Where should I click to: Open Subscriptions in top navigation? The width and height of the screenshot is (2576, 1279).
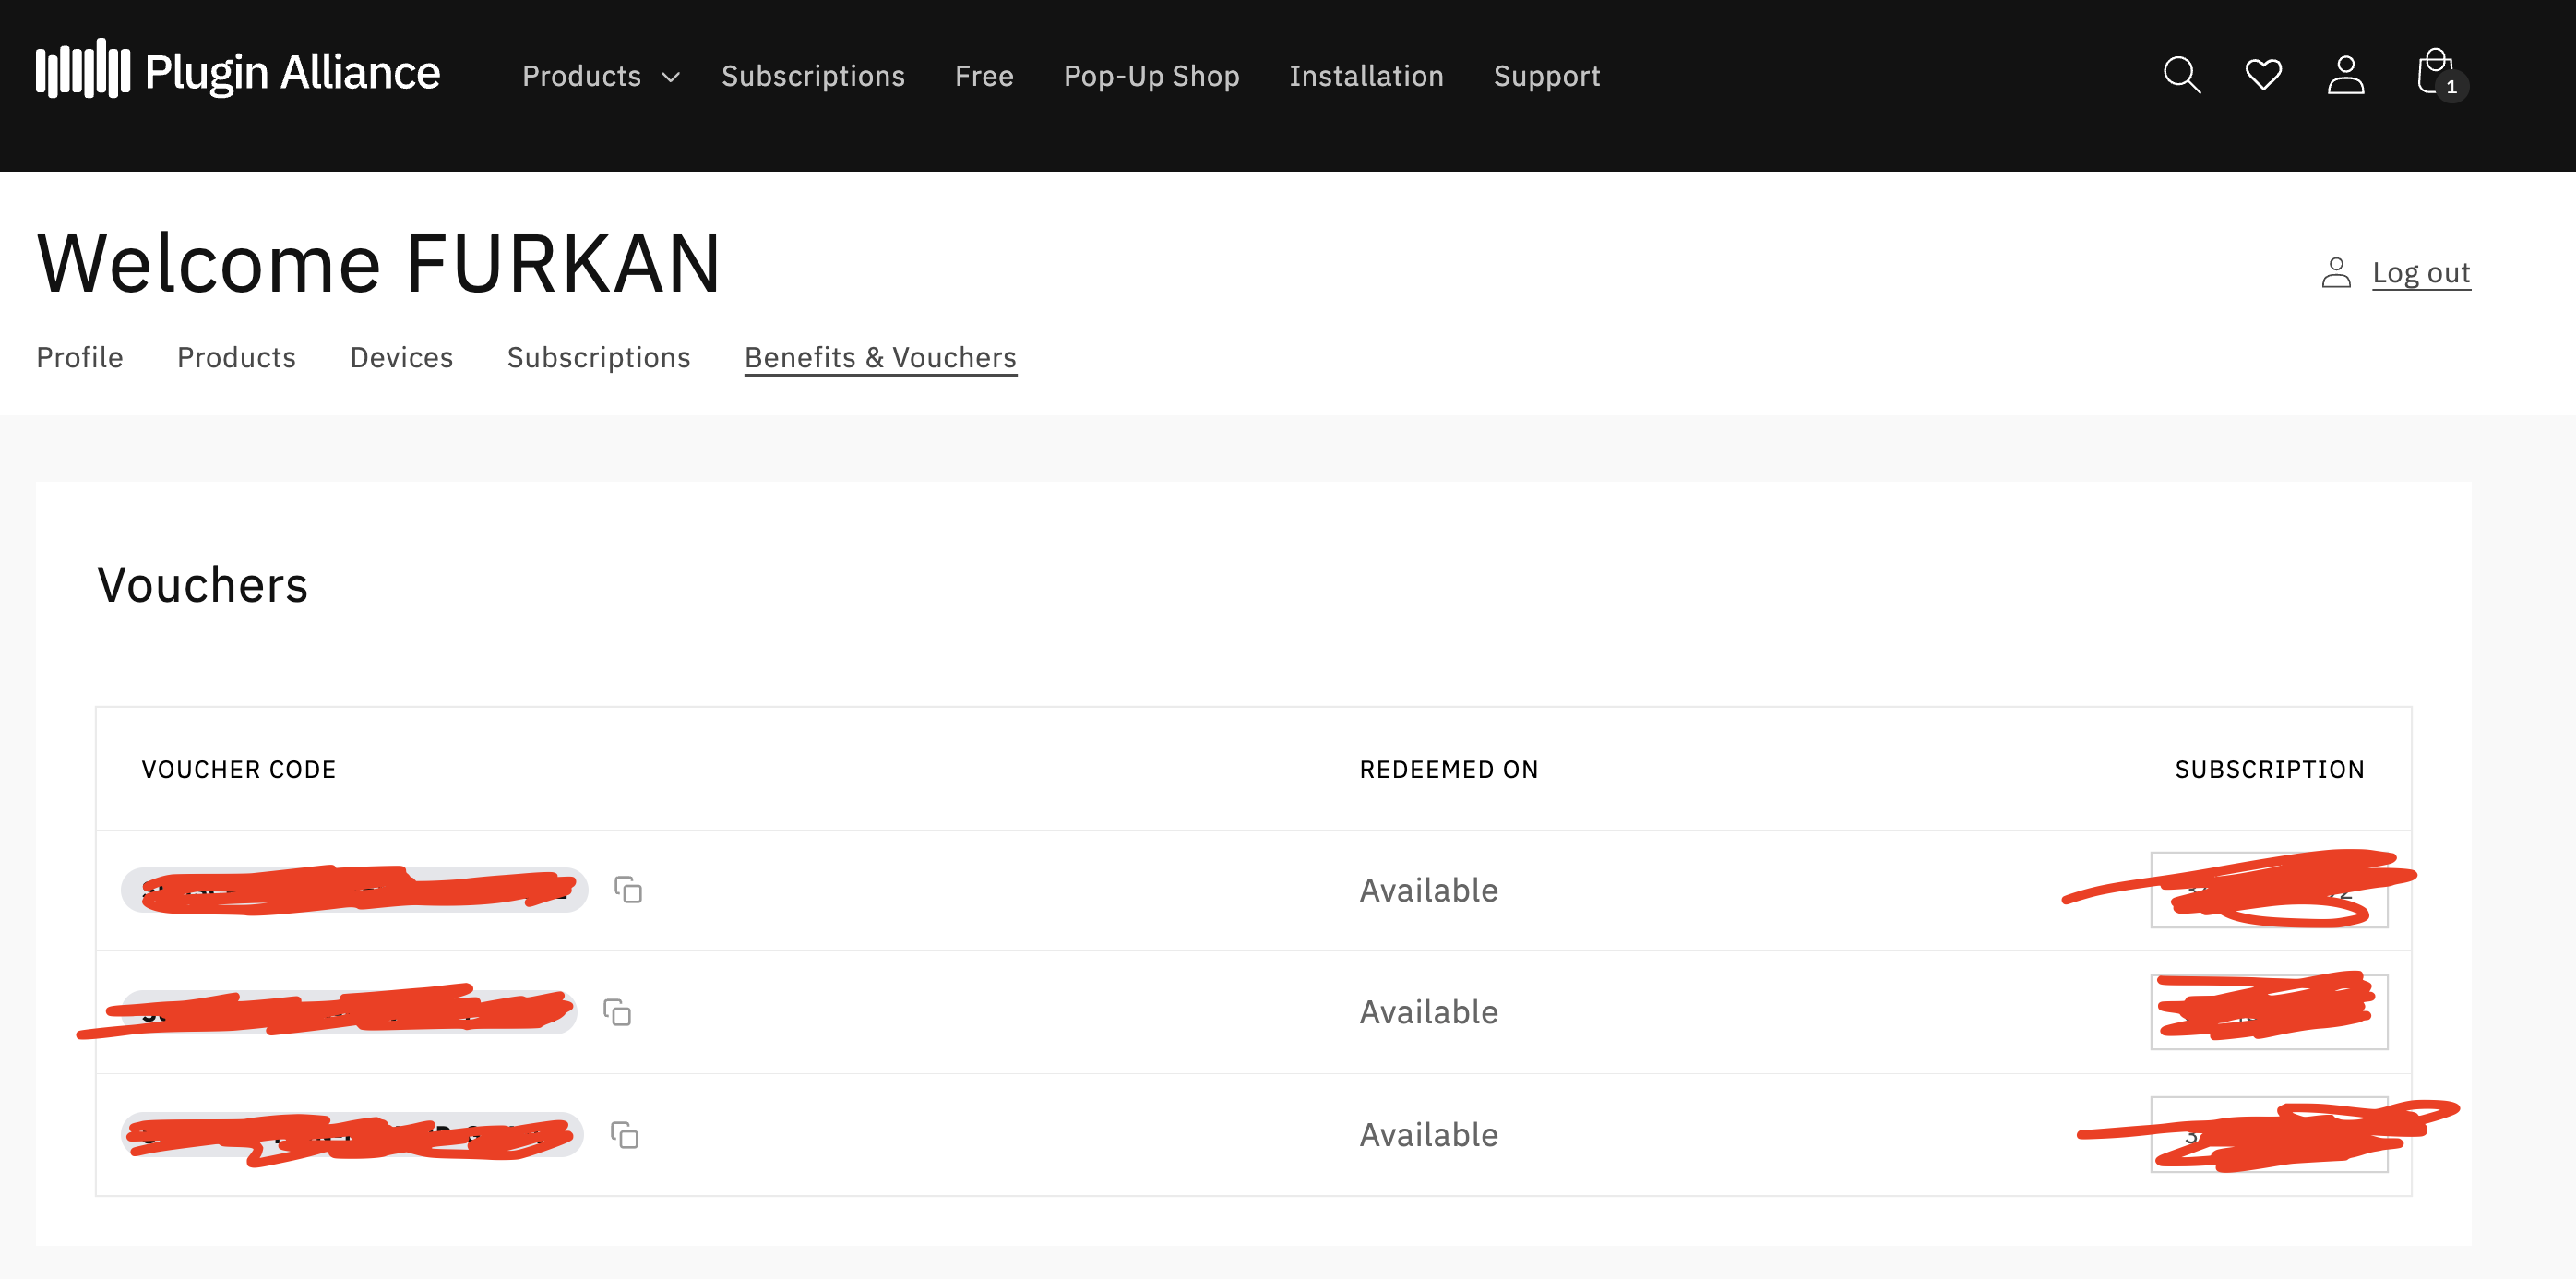[x=813, y=76]
